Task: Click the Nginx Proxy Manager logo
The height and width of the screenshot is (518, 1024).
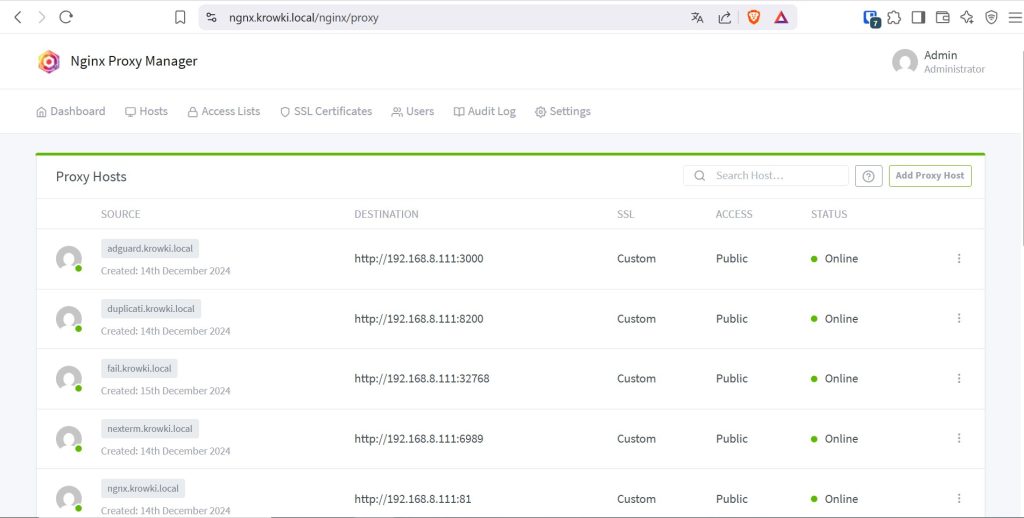Action: [x=49, y=61]
